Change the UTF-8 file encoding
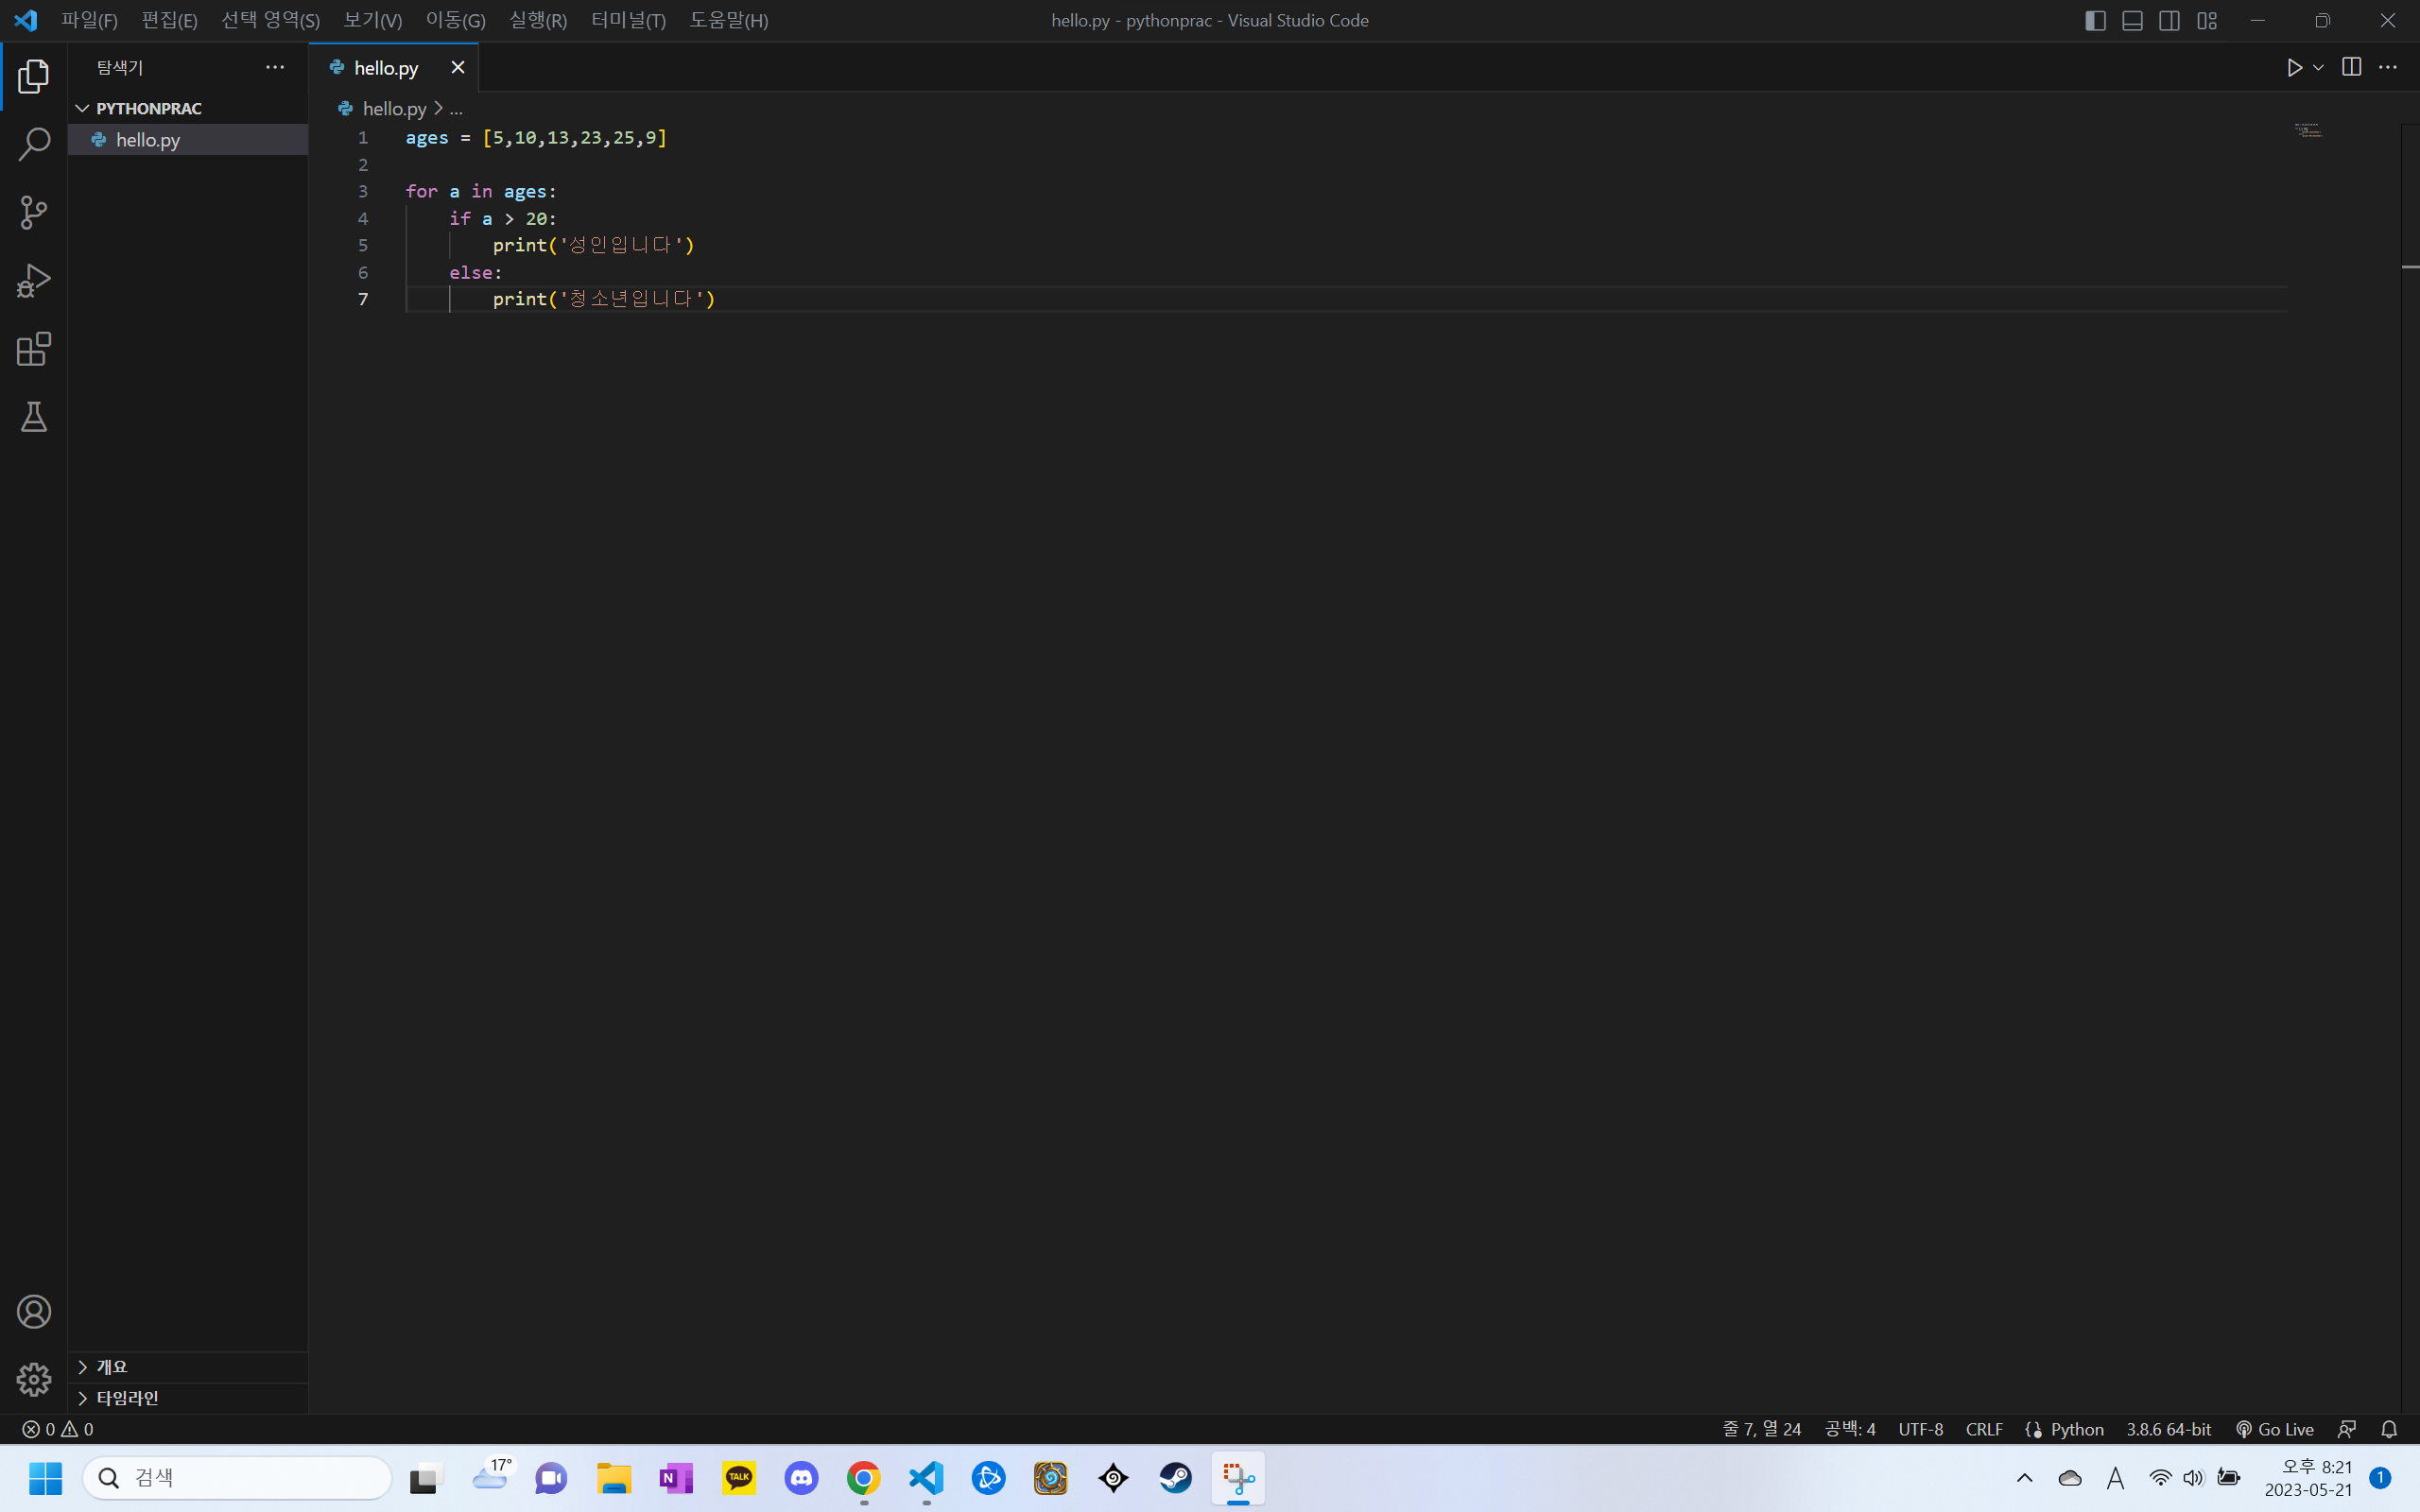Viewport: 2420px width, 1512px height. click(1920, 1429)
